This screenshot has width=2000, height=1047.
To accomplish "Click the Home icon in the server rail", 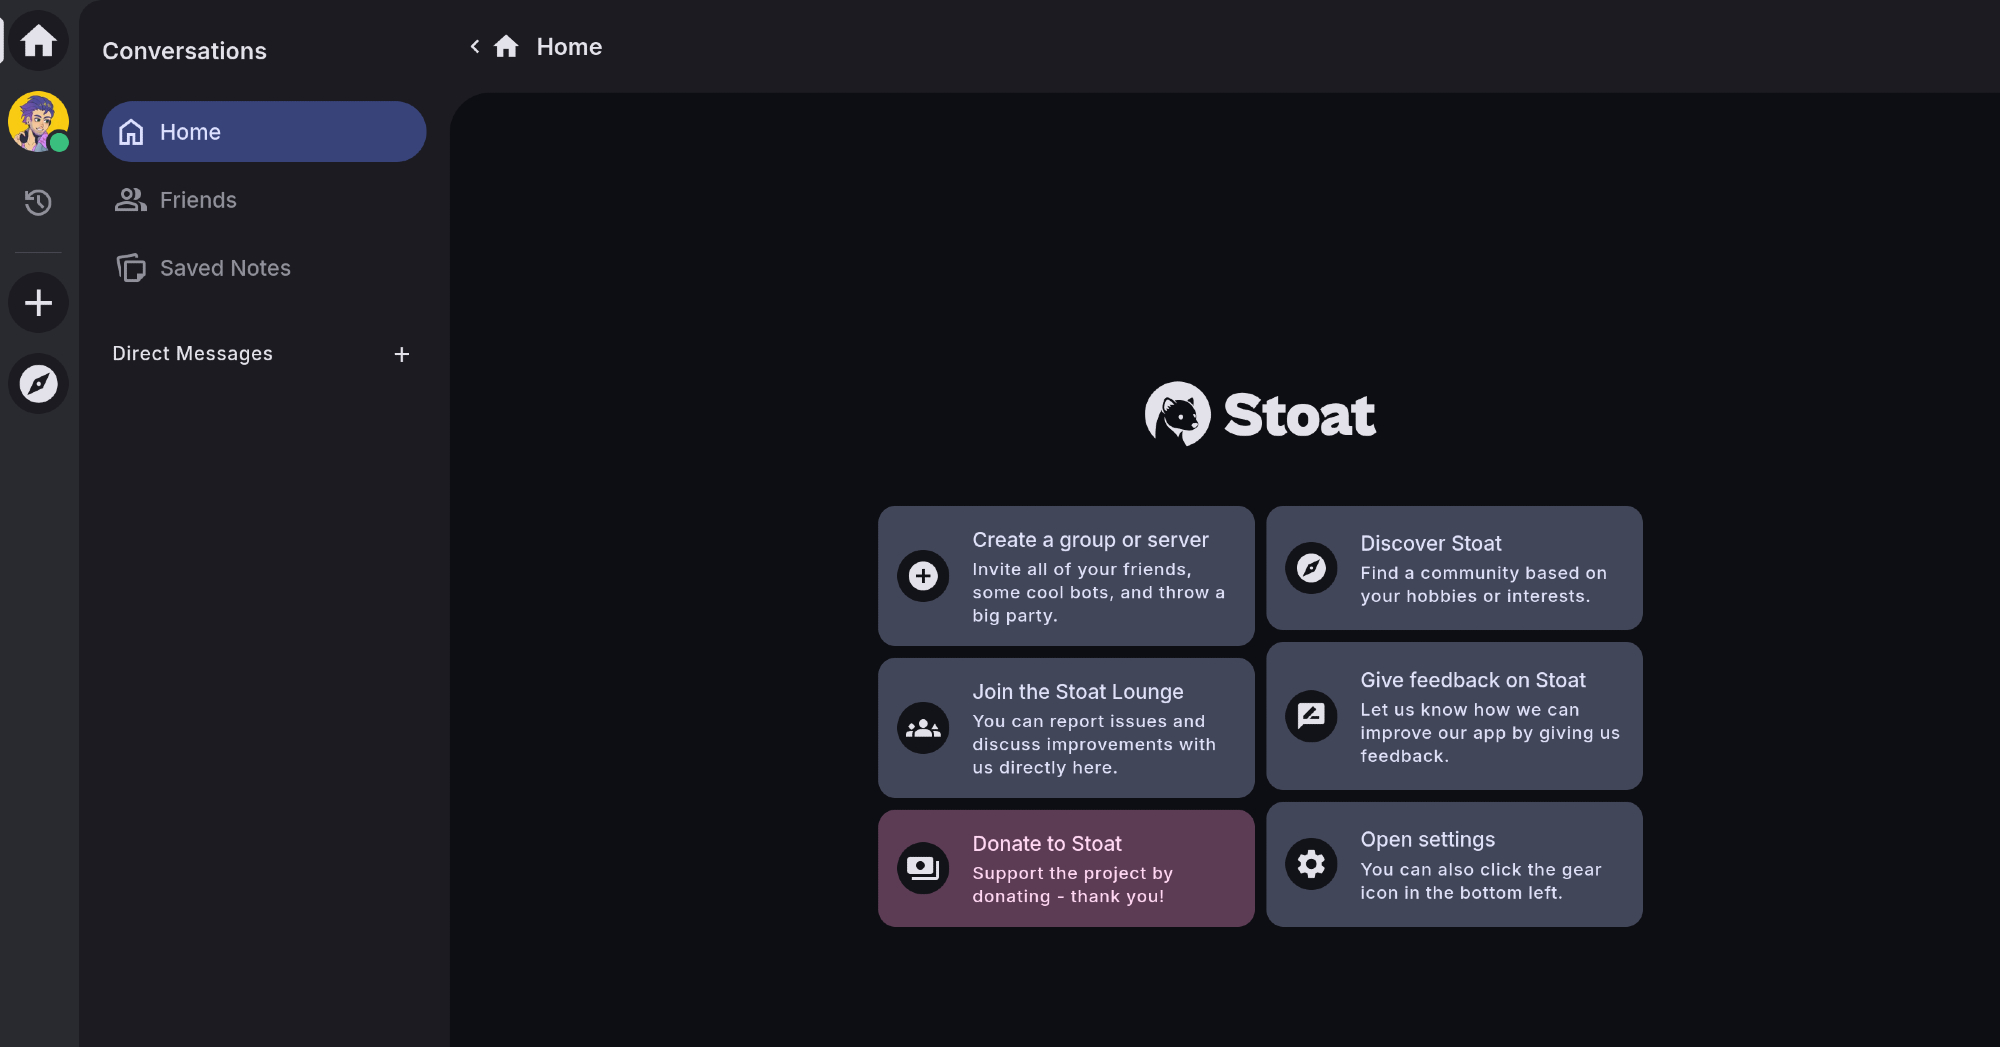I will coord(38,41).
